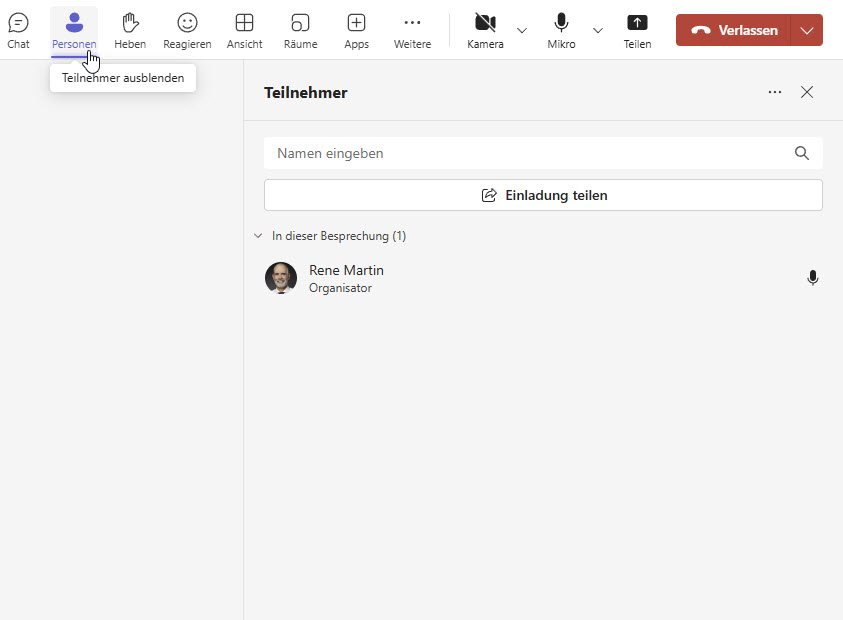843x620 pixels.
Task: Click Rene Martin's avatar
Action: 281,278
